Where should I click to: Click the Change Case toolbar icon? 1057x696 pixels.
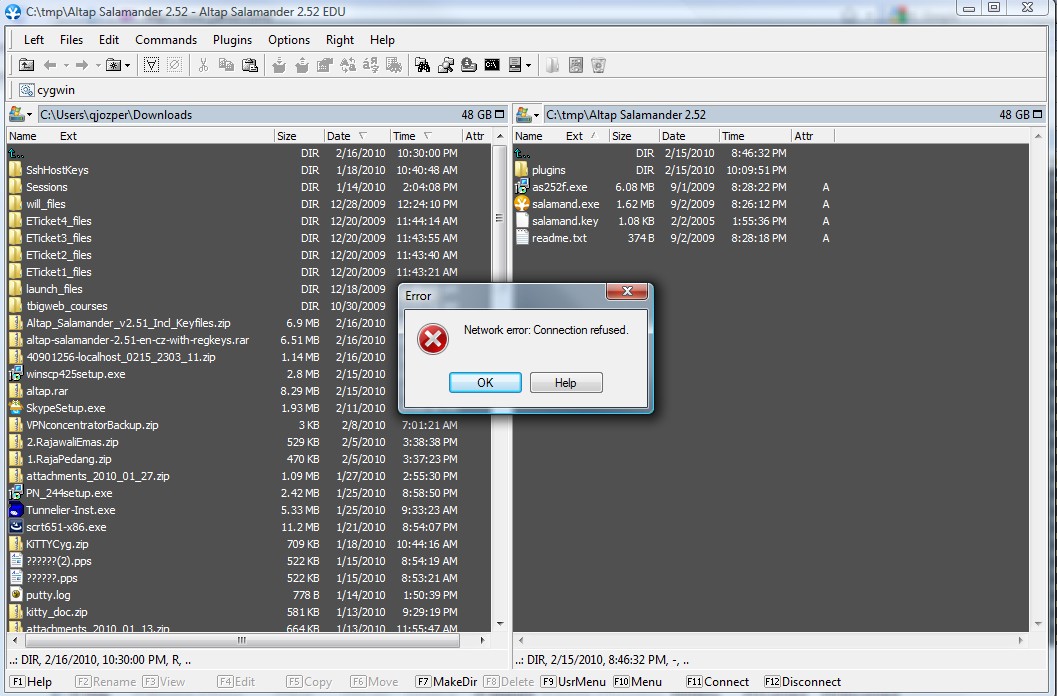pos(371,65)
